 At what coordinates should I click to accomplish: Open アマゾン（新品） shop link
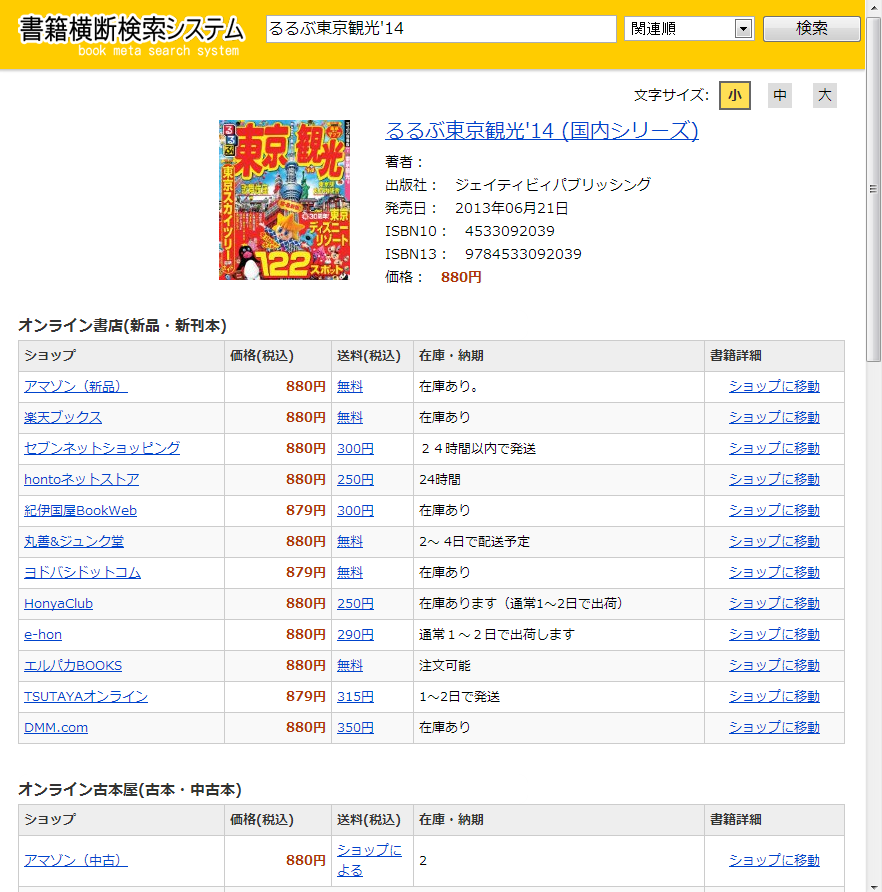(76, 386)
